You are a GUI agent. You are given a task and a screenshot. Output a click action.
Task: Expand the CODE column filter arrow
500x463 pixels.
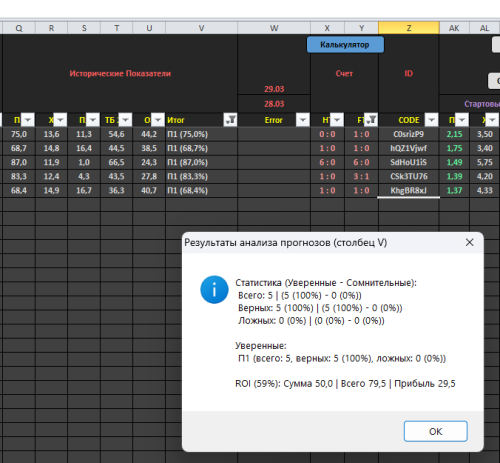tap(432, 120)
